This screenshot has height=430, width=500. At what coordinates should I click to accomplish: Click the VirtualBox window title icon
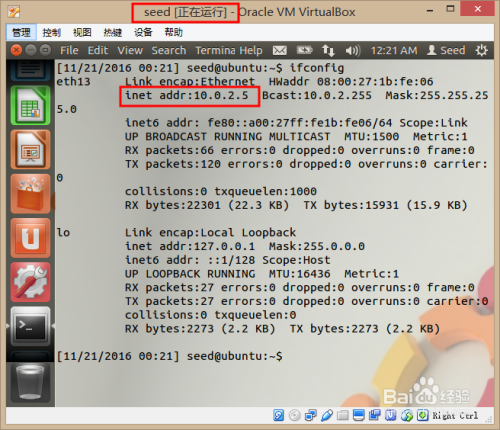(14, 12)
